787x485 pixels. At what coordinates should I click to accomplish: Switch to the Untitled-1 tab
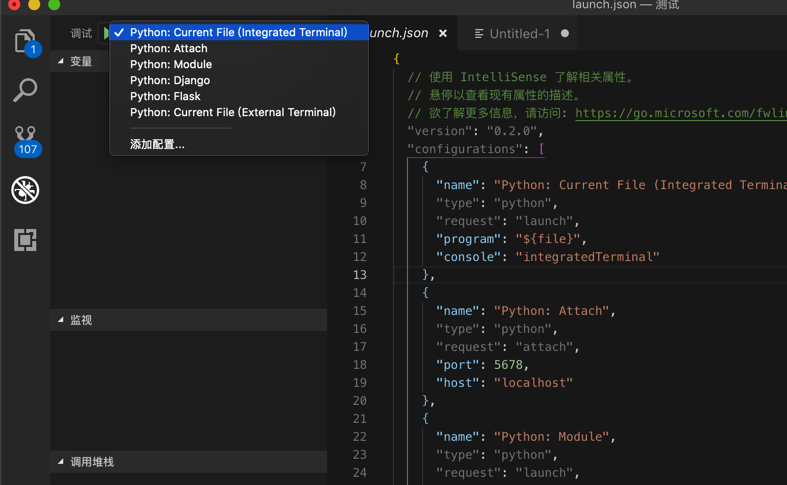(518, 33)
